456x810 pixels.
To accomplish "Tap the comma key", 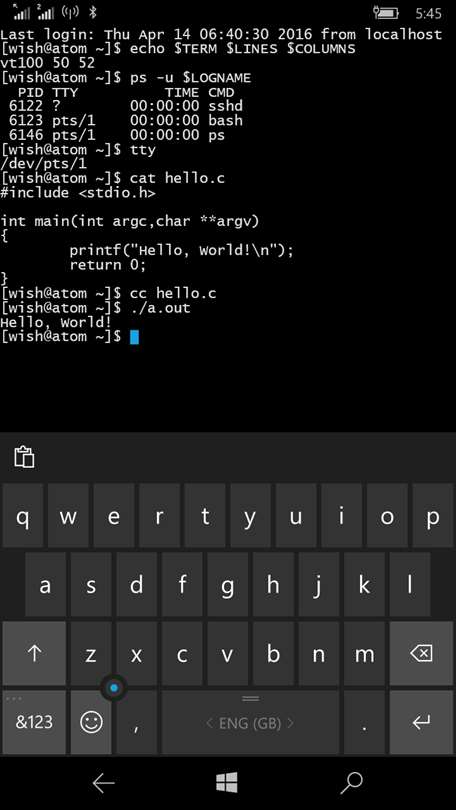I will 136,722.
